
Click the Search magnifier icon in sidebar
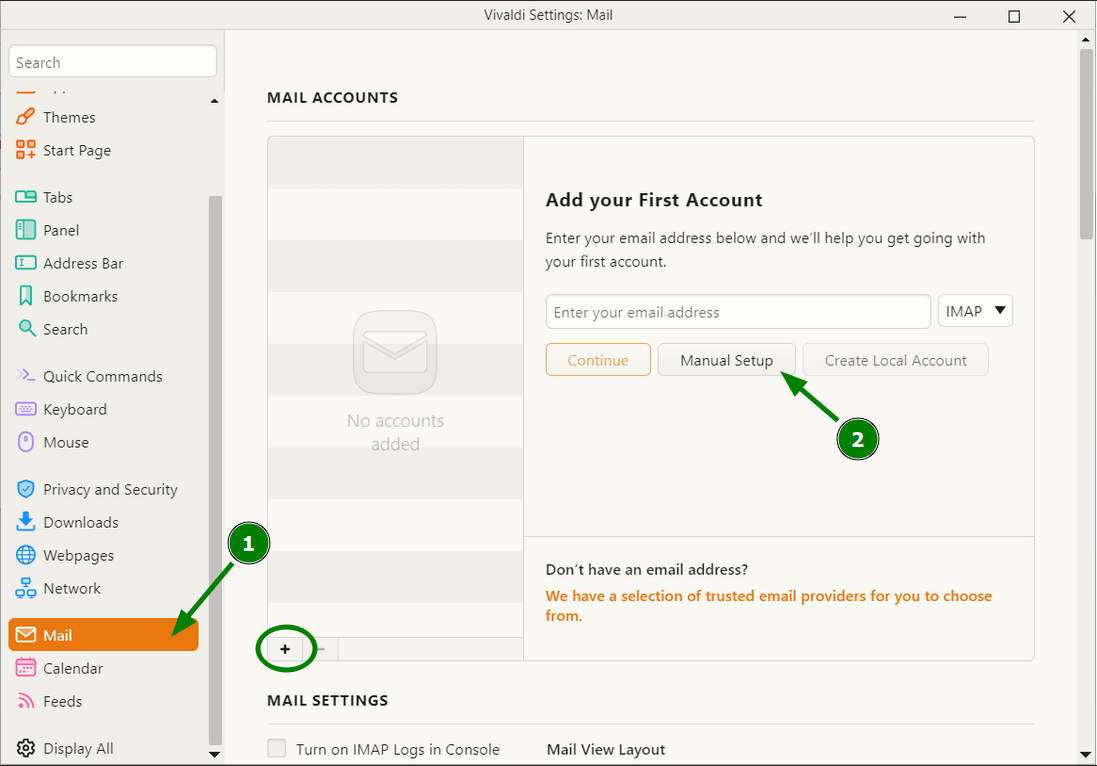[x=27, y=328]
